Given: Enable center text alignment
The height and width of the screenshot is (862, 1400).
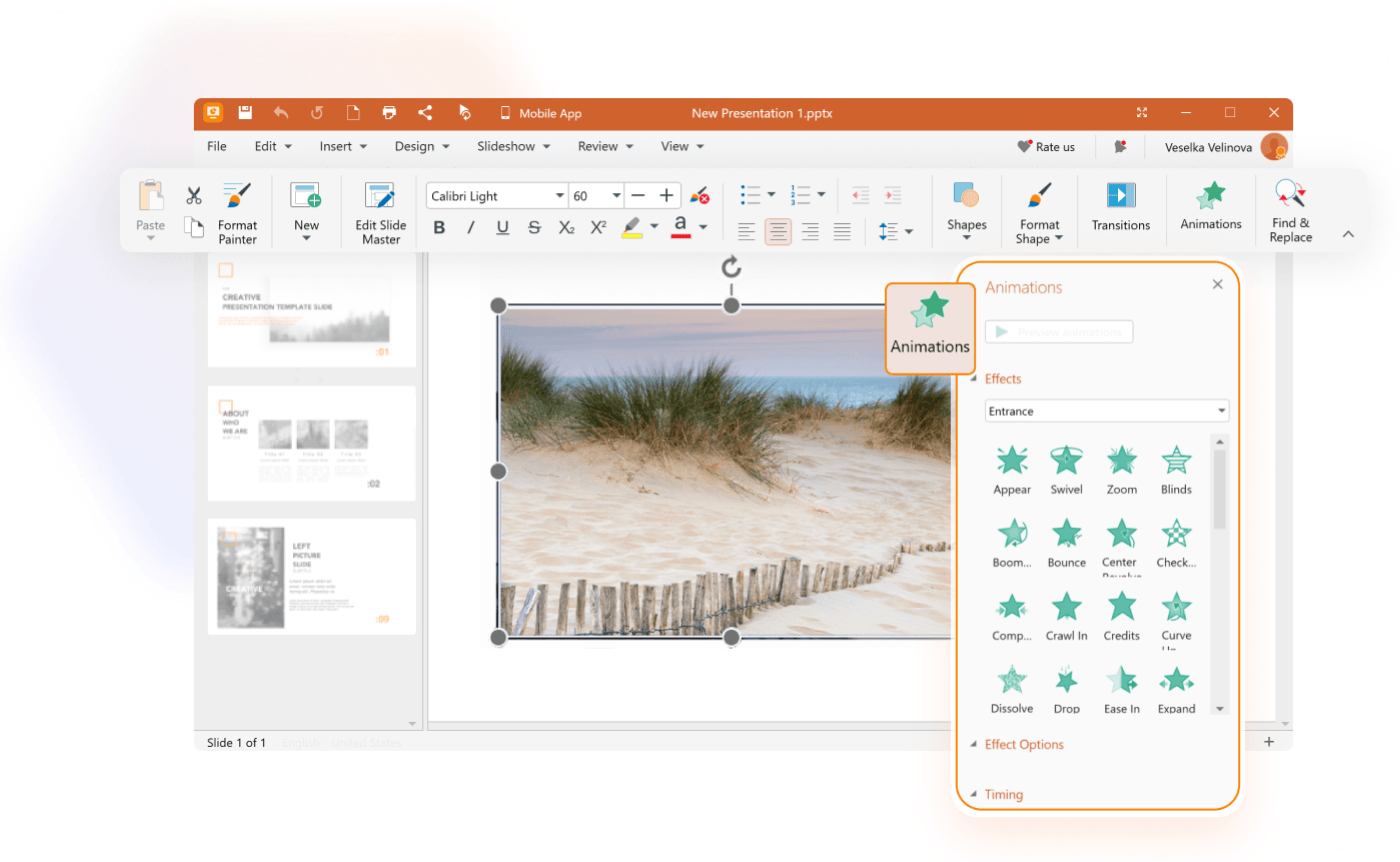Looking at the screenshot, I should (x=778, y=232).
